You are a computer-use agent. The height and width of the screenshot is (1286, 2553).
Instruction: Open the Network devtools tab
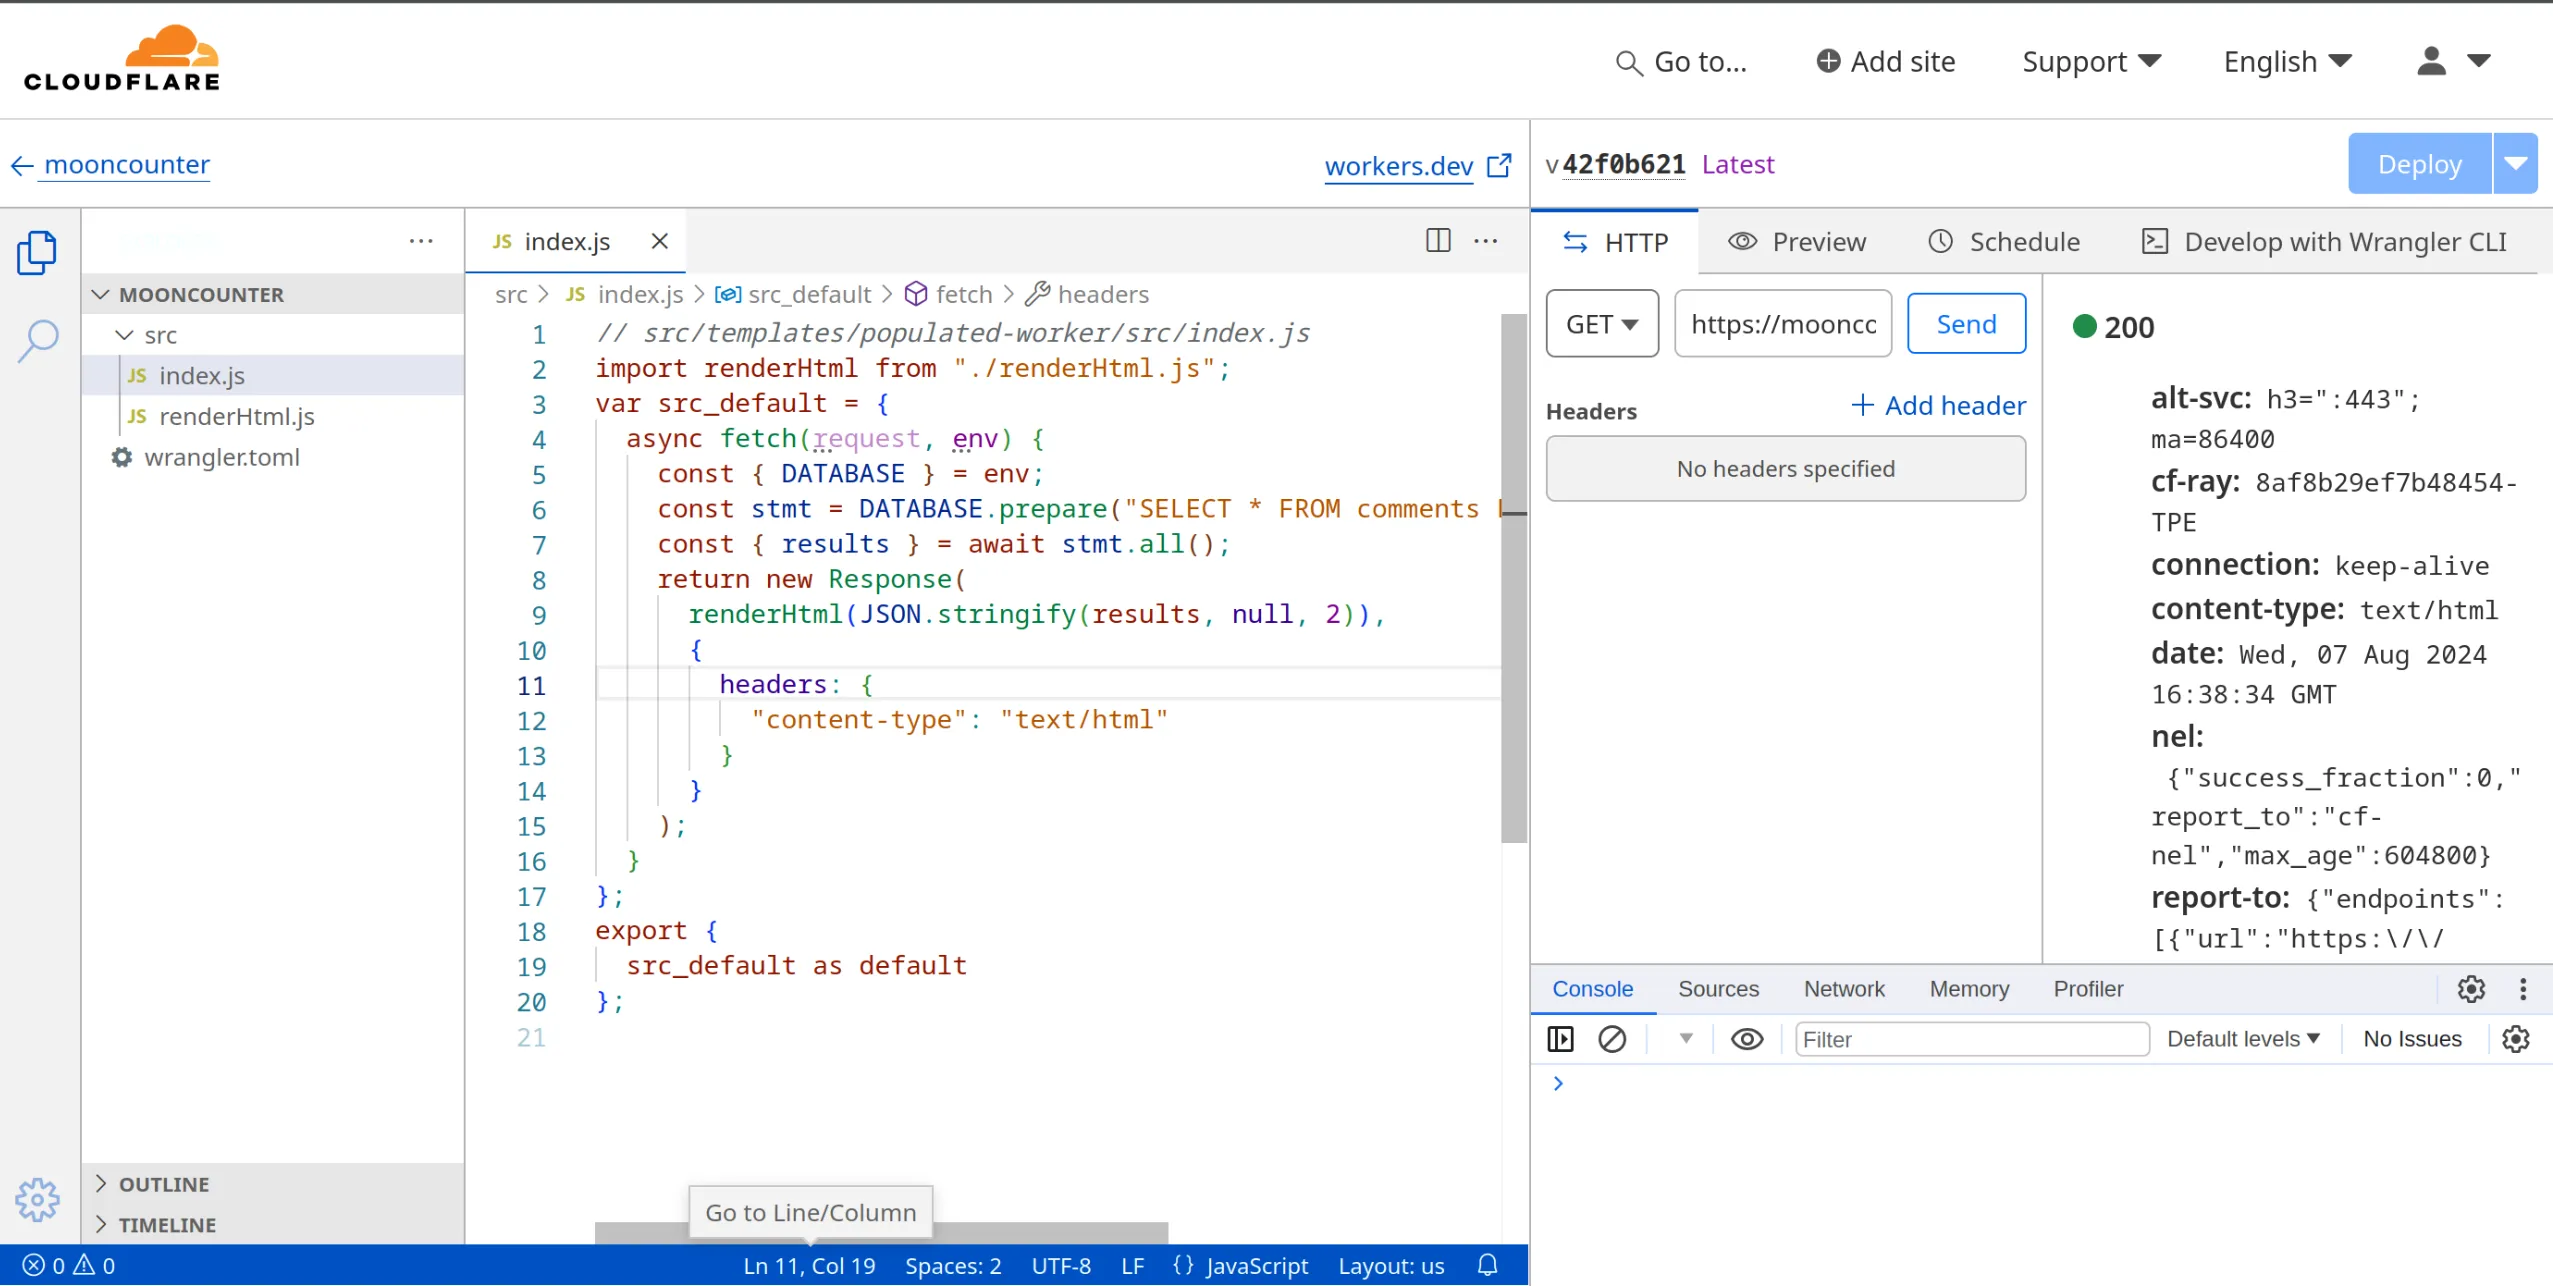click(x=1843, y=989)
